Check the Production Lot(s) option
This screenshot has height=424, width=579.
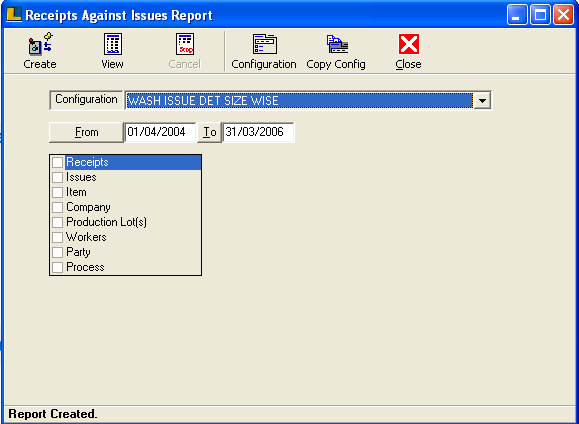[x=58, y=222]
